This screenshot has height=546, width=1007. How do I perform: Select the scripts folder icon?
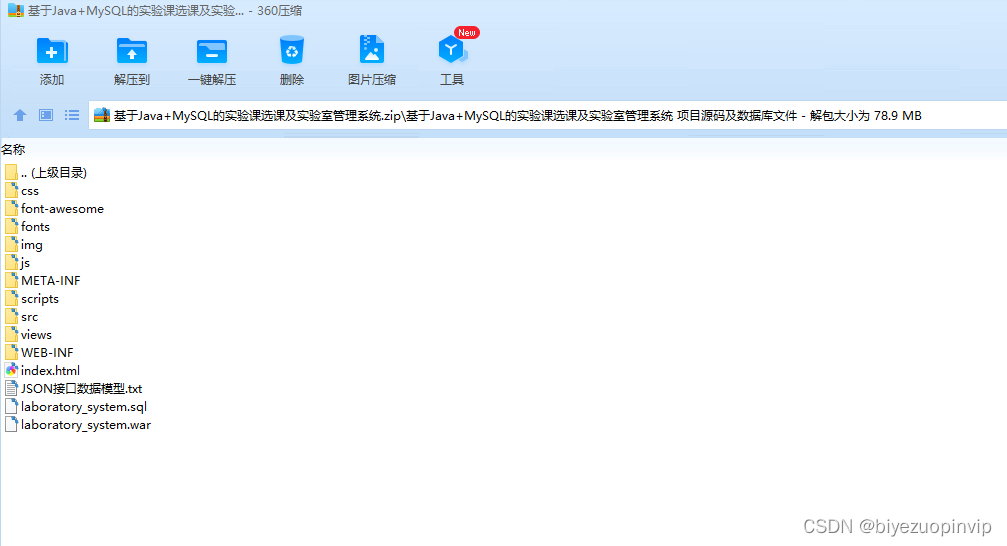(x=11, y=298)
